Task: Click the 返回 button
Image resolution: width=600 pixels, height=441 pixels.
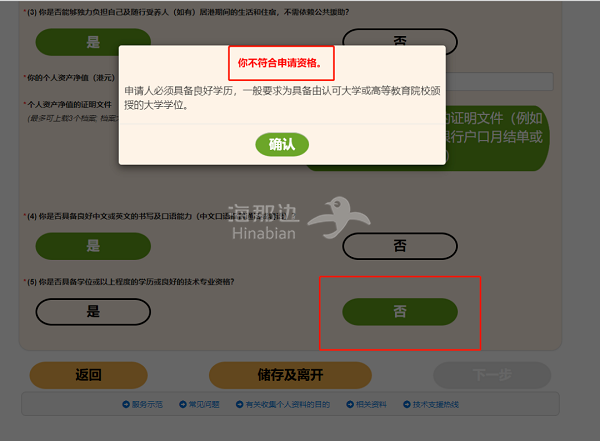Action: (x=88, y=375)
